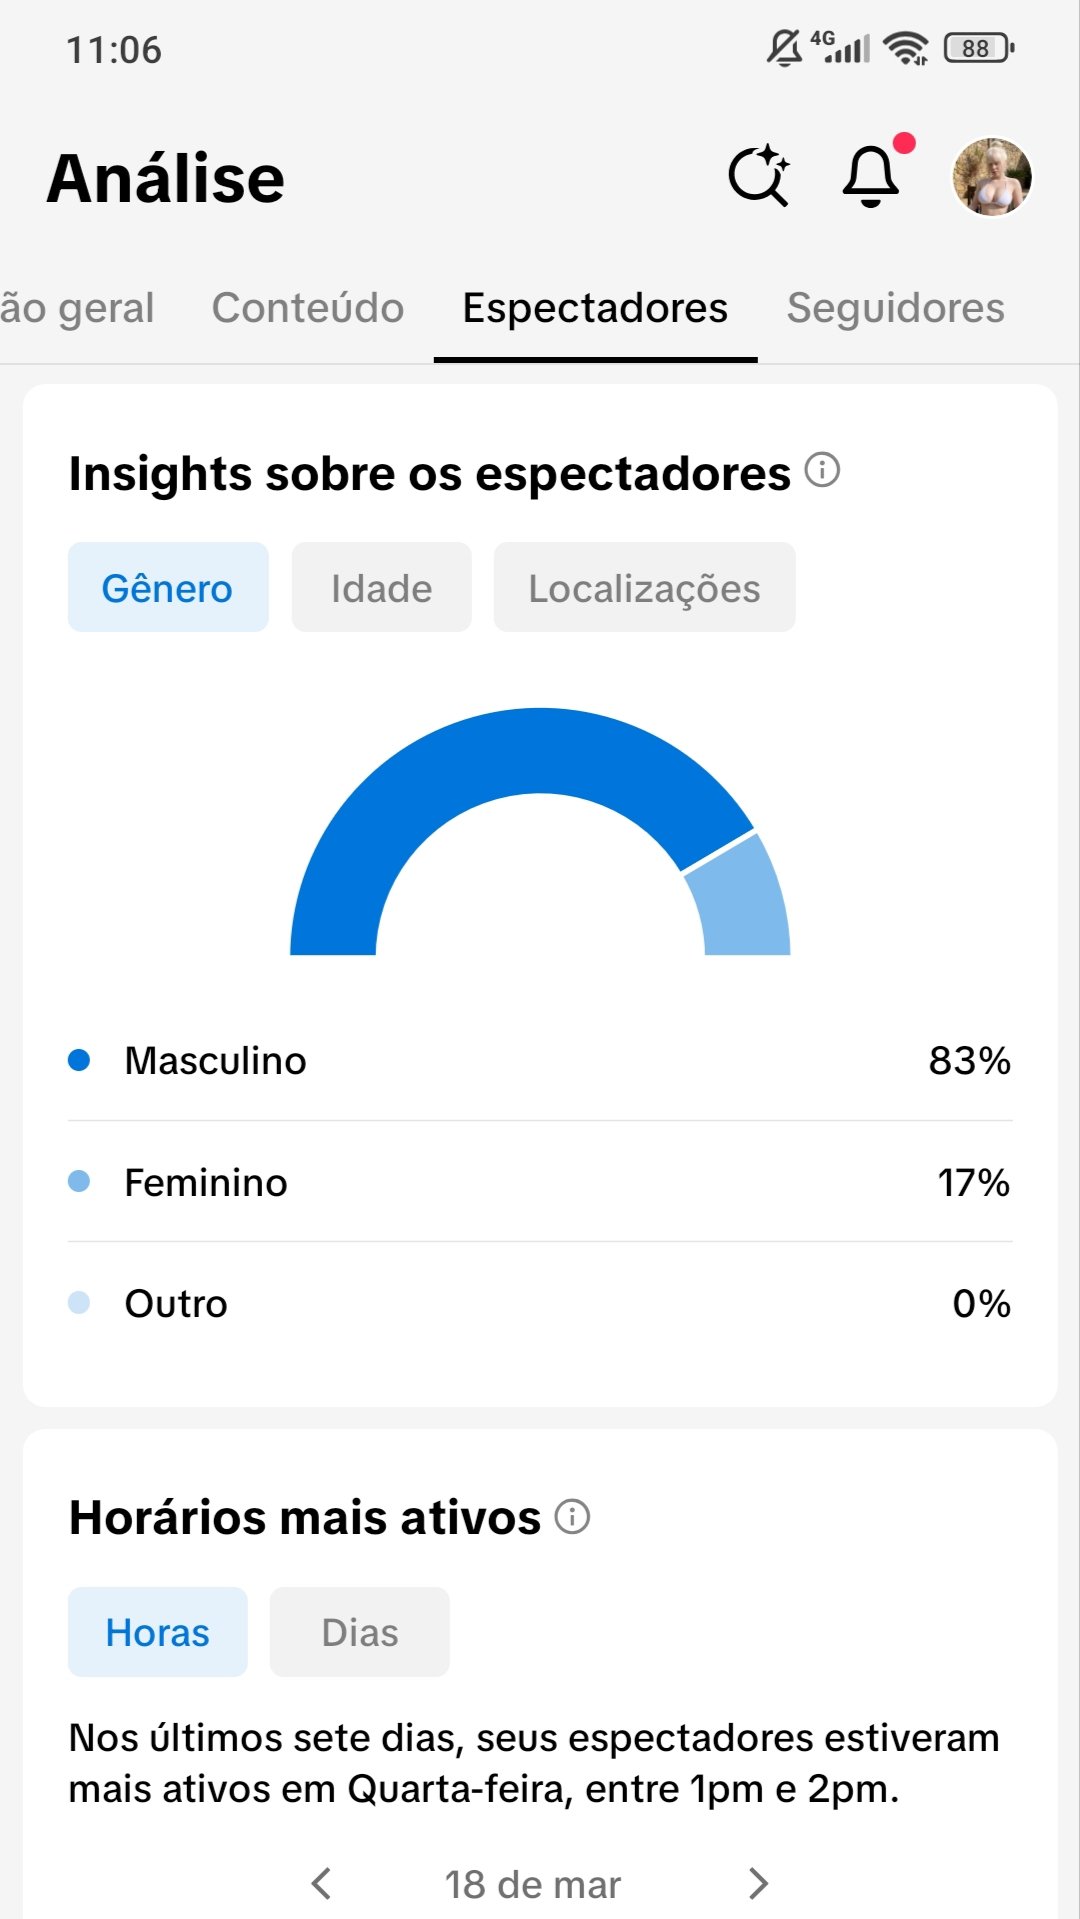Open notifications bell

872,177
